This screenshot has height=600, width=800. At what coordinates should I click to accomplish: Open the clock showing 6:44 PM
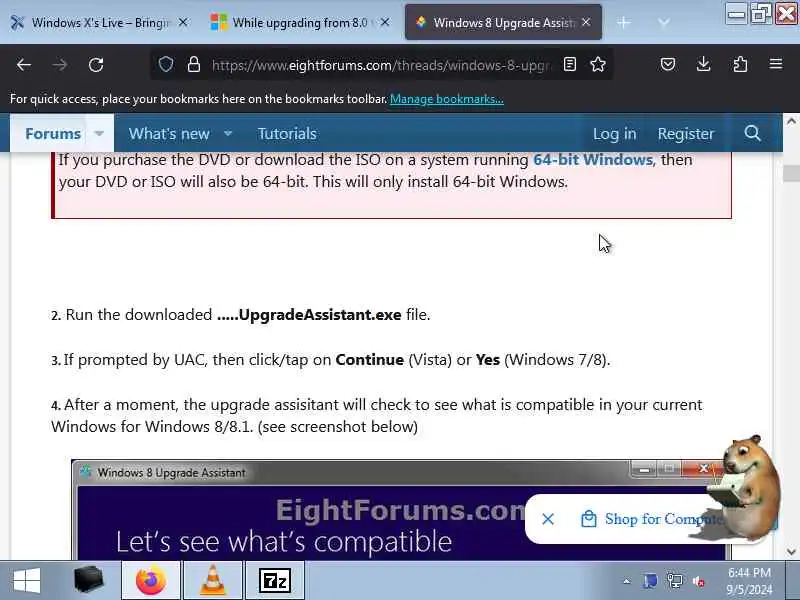(x=749, y=581)
